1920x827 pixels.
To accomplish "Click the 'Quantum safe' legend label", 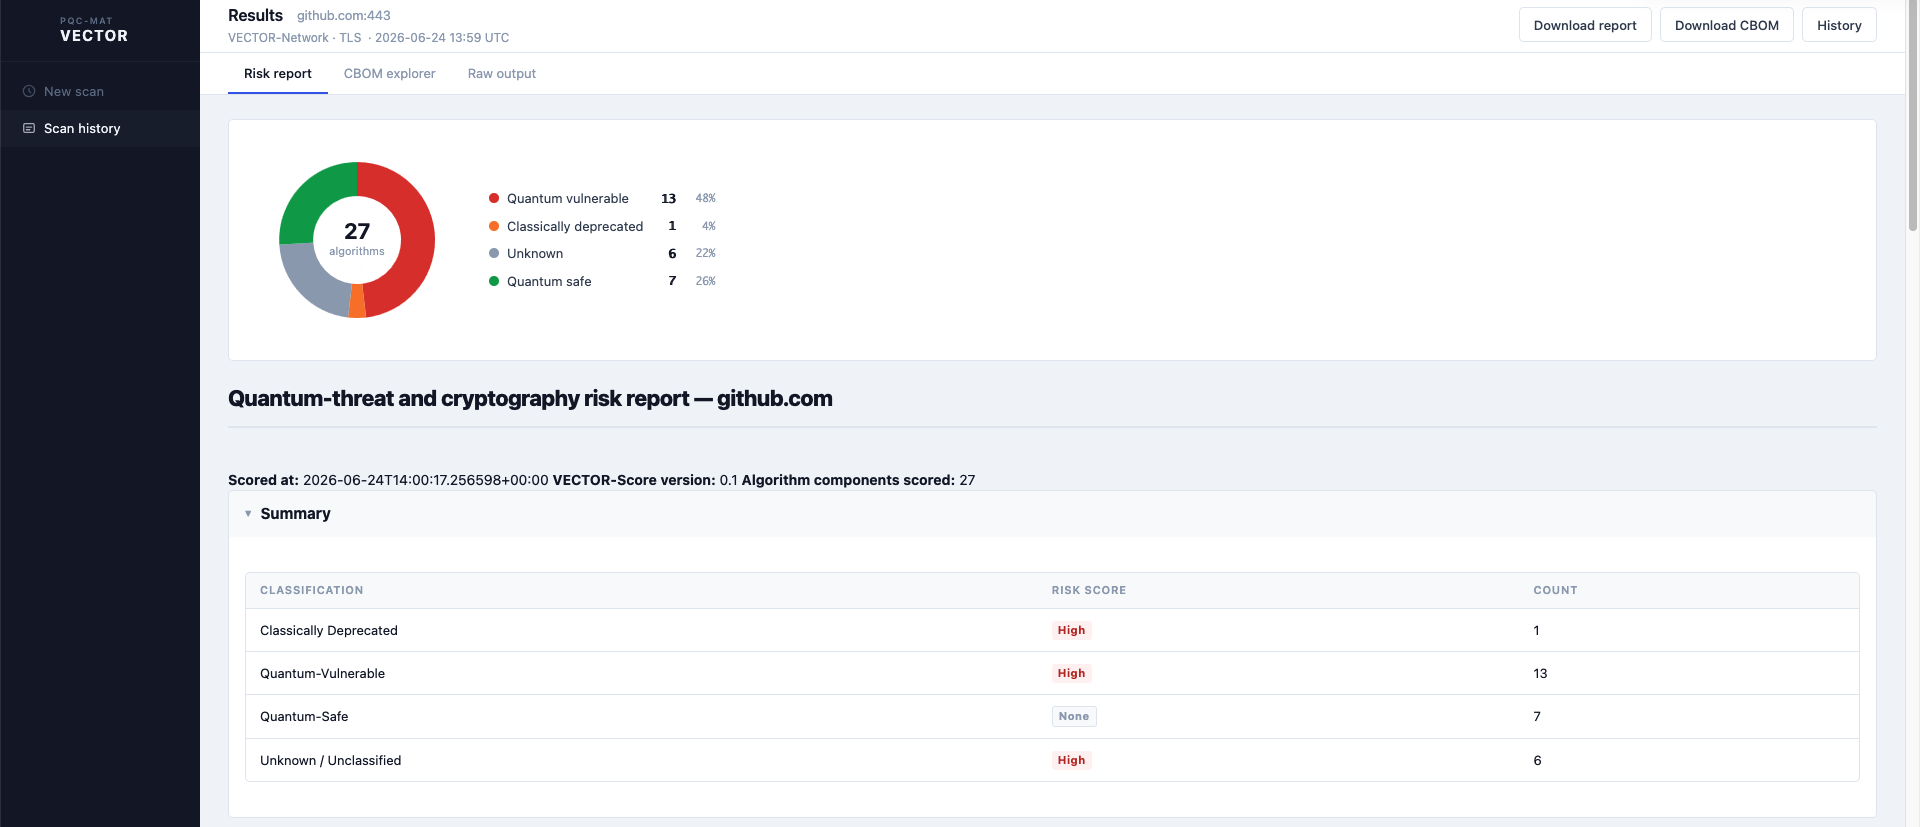I will [x=549, y=281].
